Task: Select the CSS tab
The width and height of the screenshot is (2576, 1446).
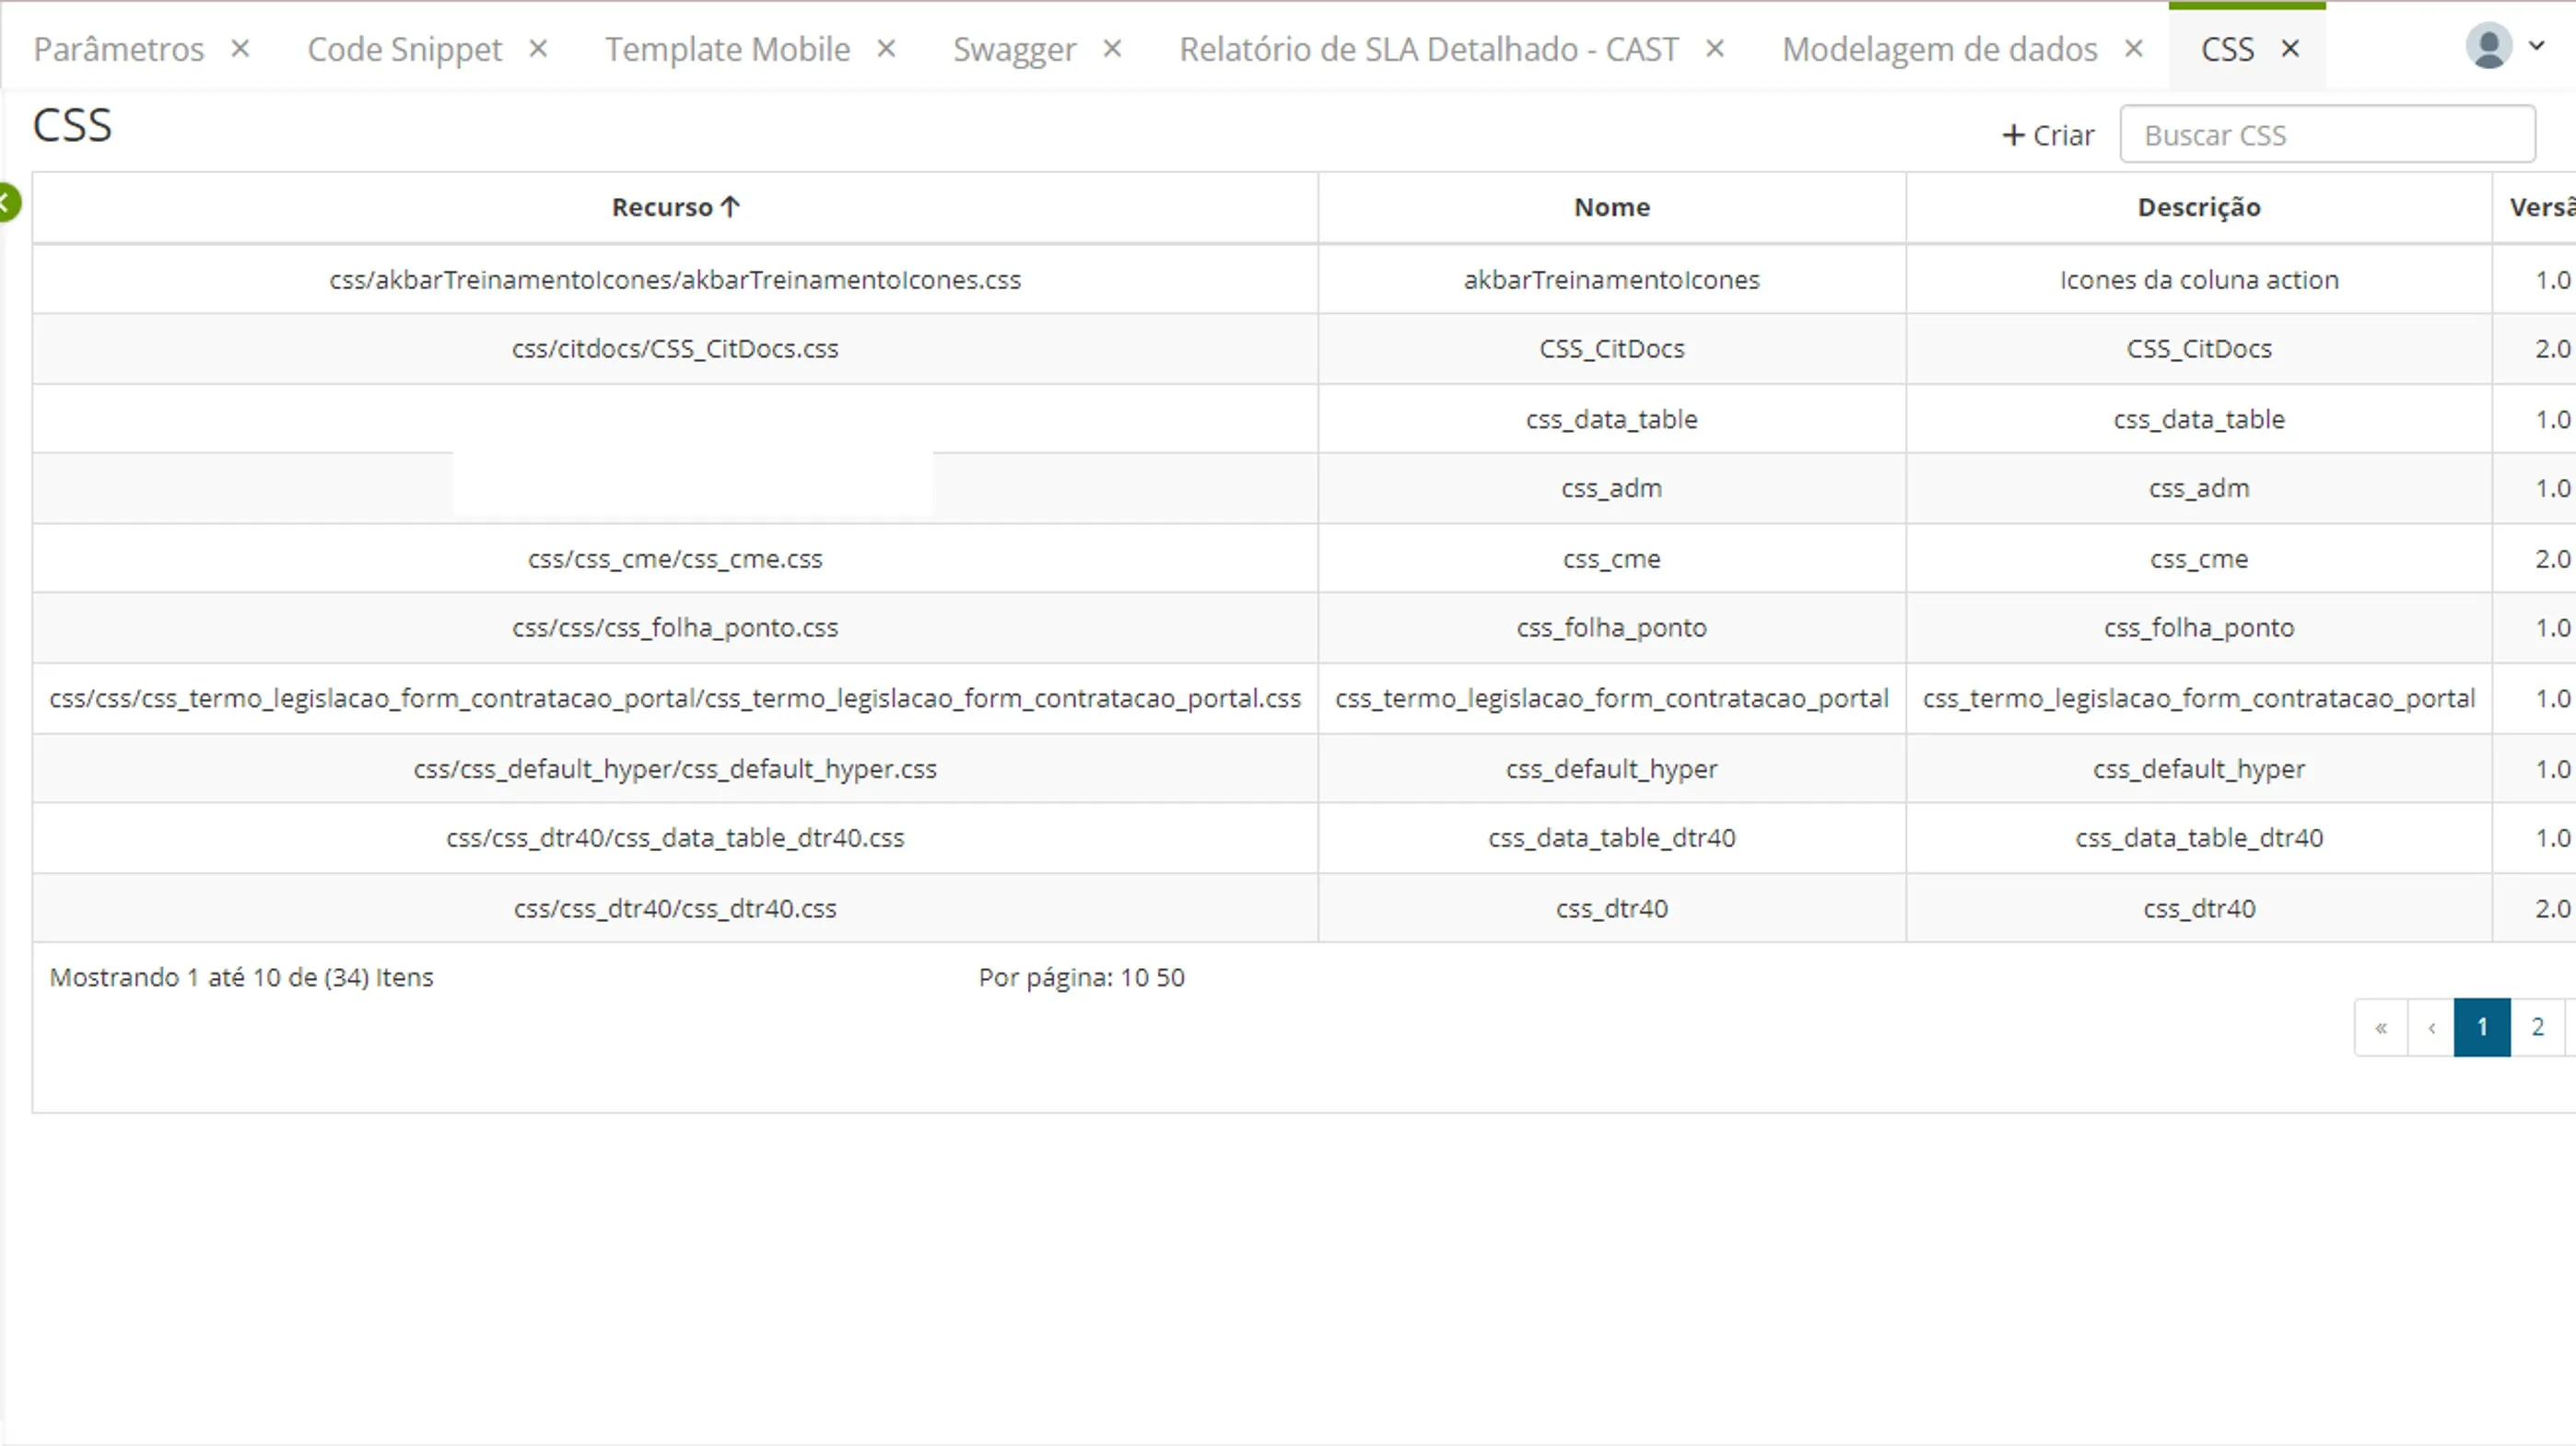Action: coord(2228,49)
